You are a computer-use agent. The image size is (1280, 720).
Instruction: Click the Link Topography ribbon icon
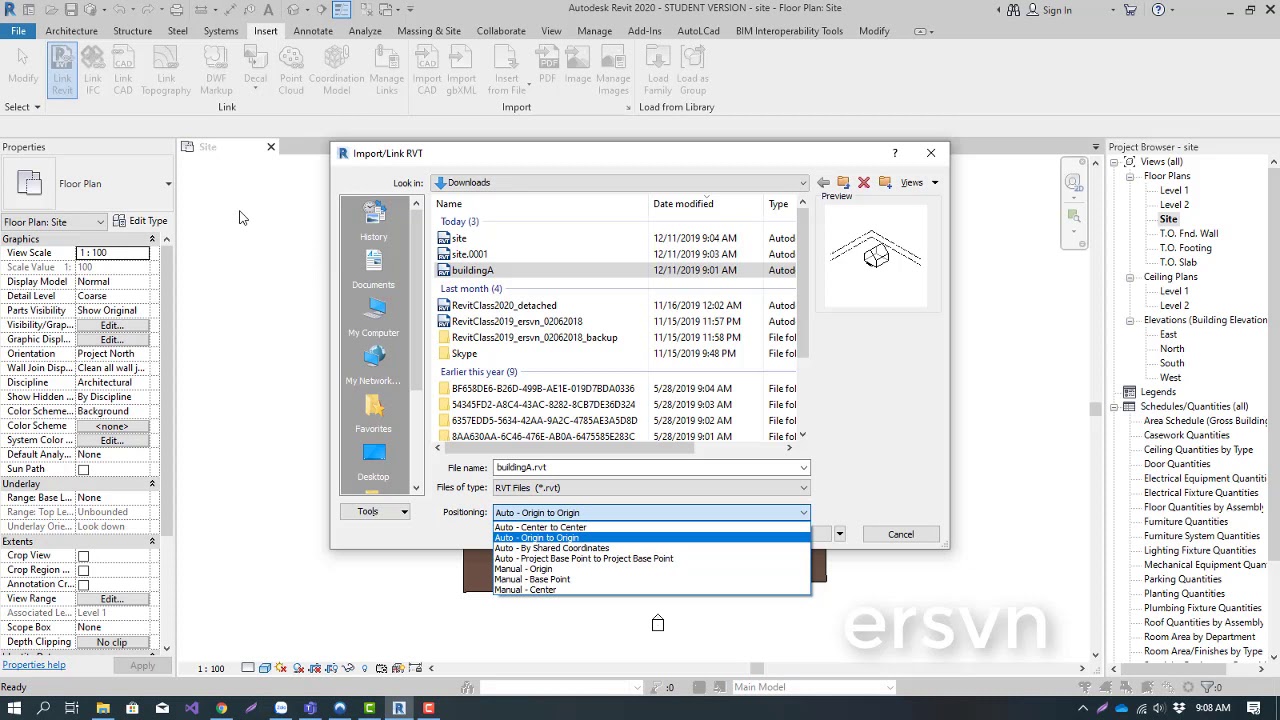[166, 70]
